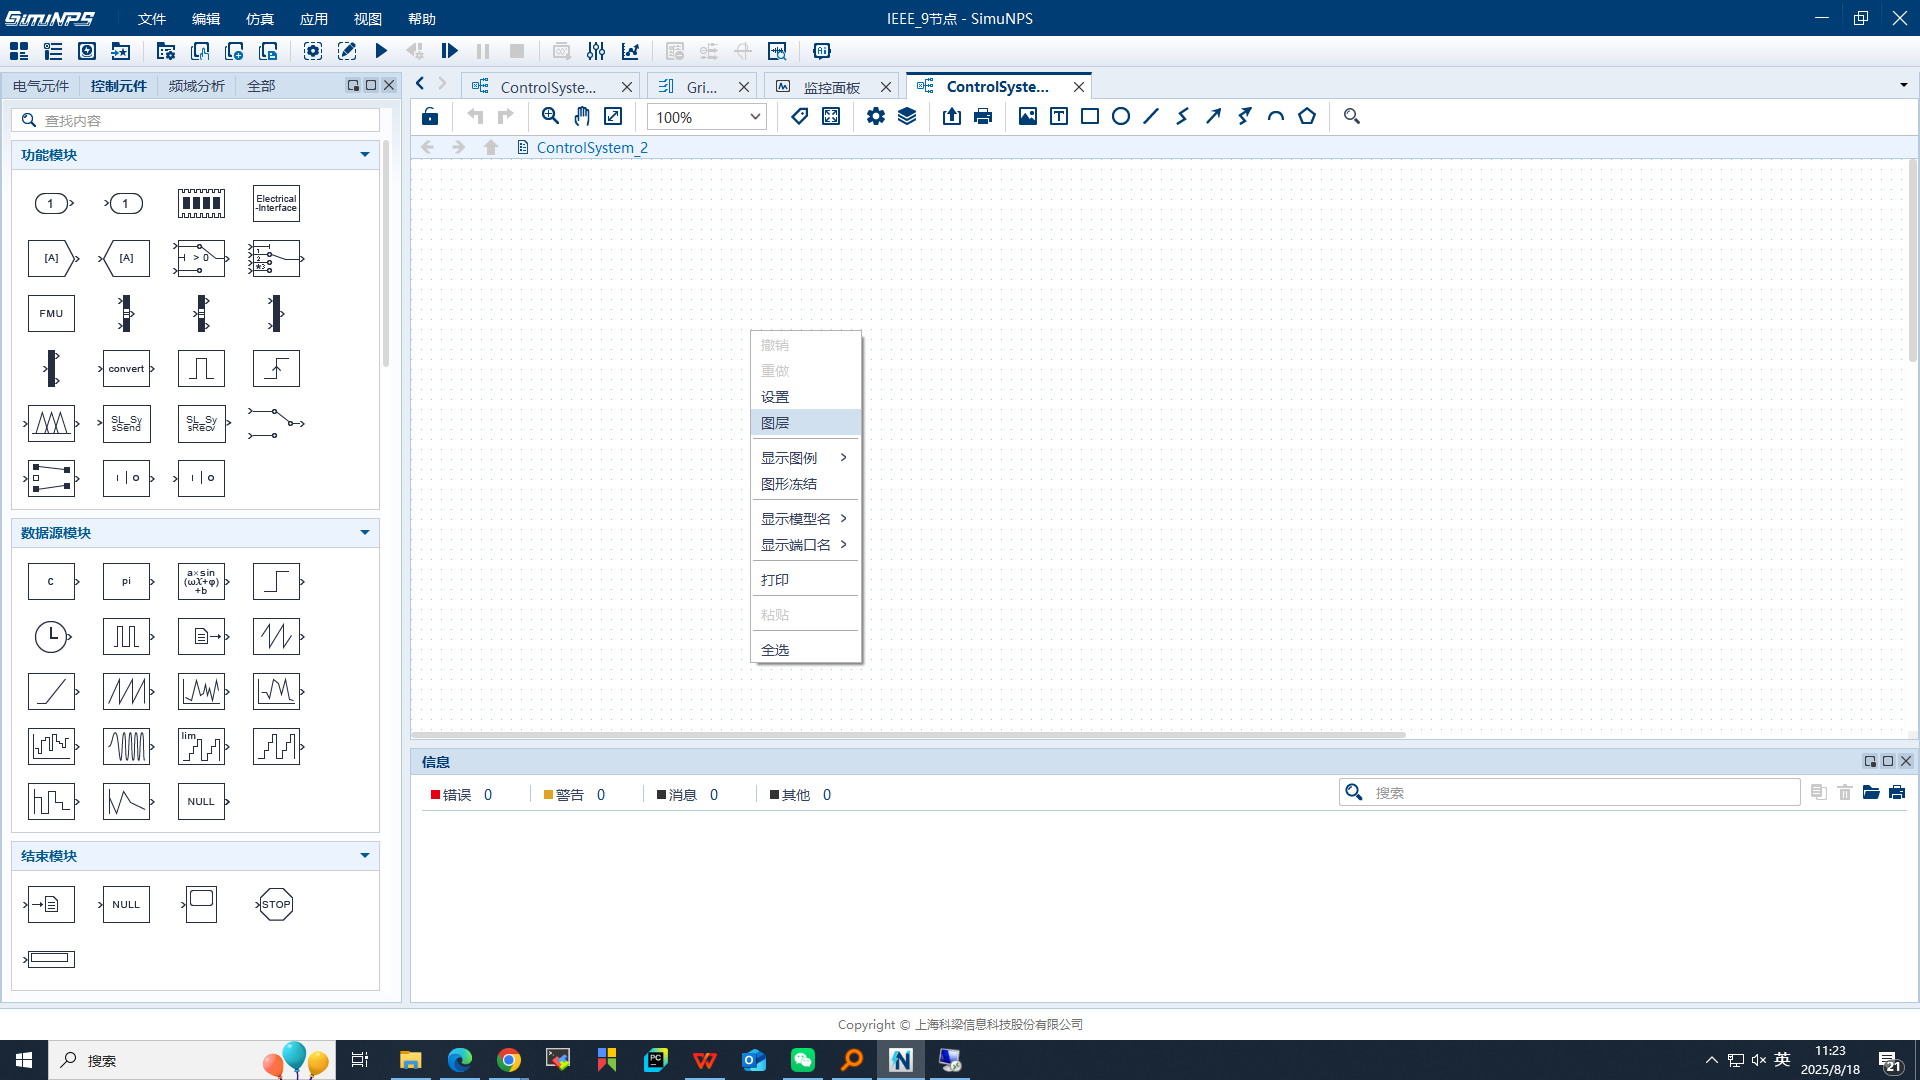Collapse the 数据源模块 section

[364, 533]
